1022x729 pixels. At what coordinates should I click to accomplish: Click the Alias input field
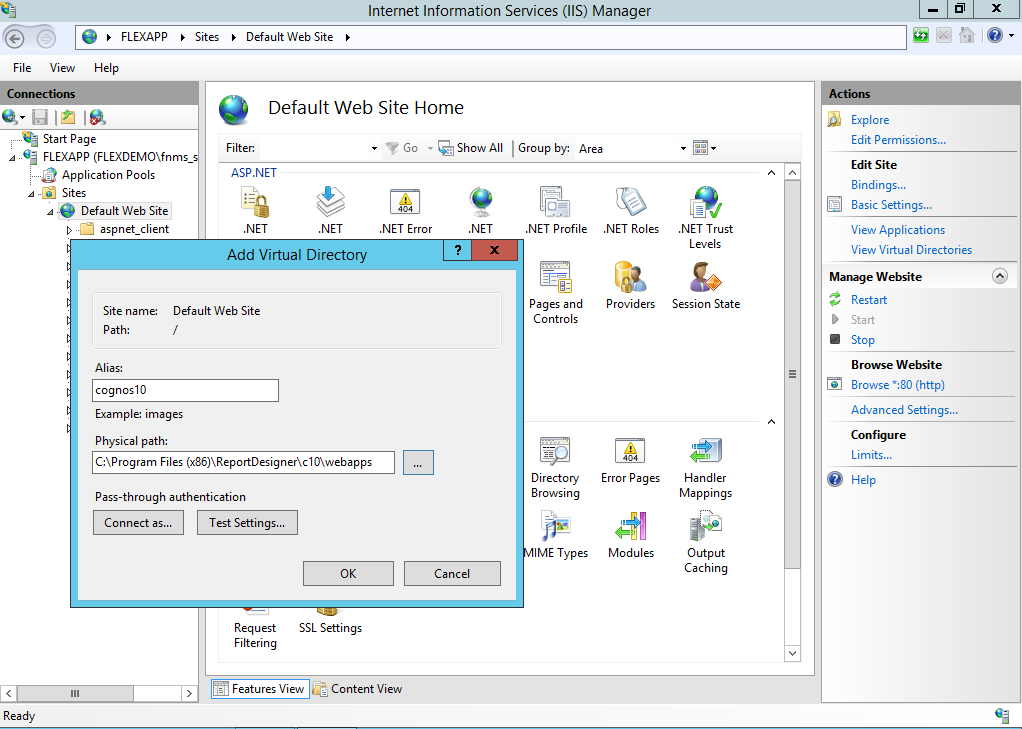point(186,390)
